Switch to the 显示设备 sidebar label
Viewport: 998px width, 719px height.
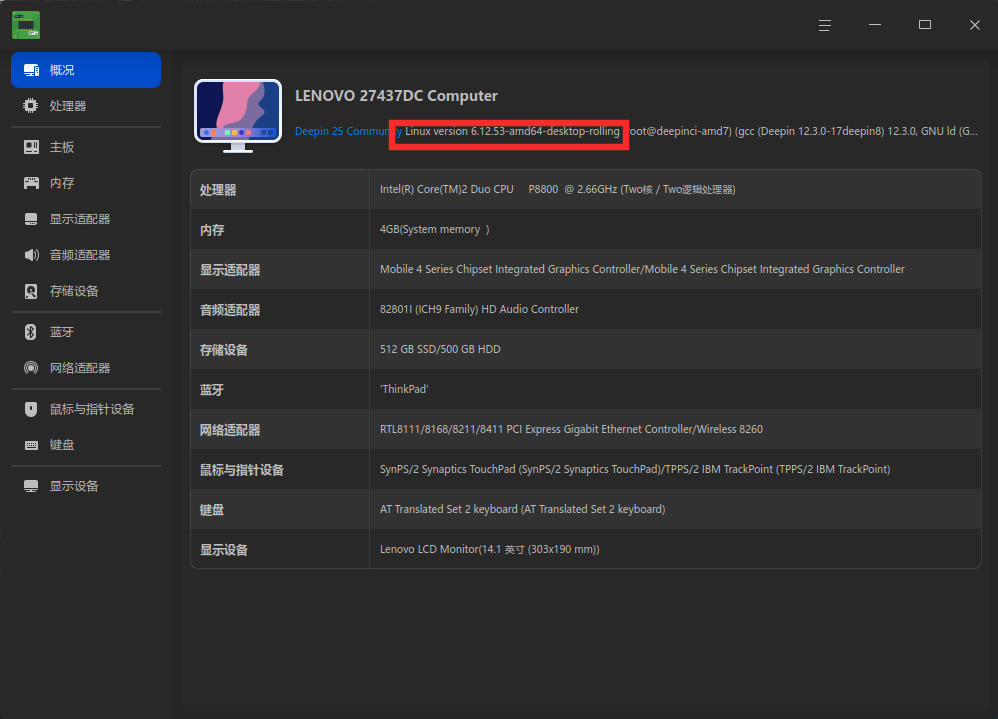74,486
